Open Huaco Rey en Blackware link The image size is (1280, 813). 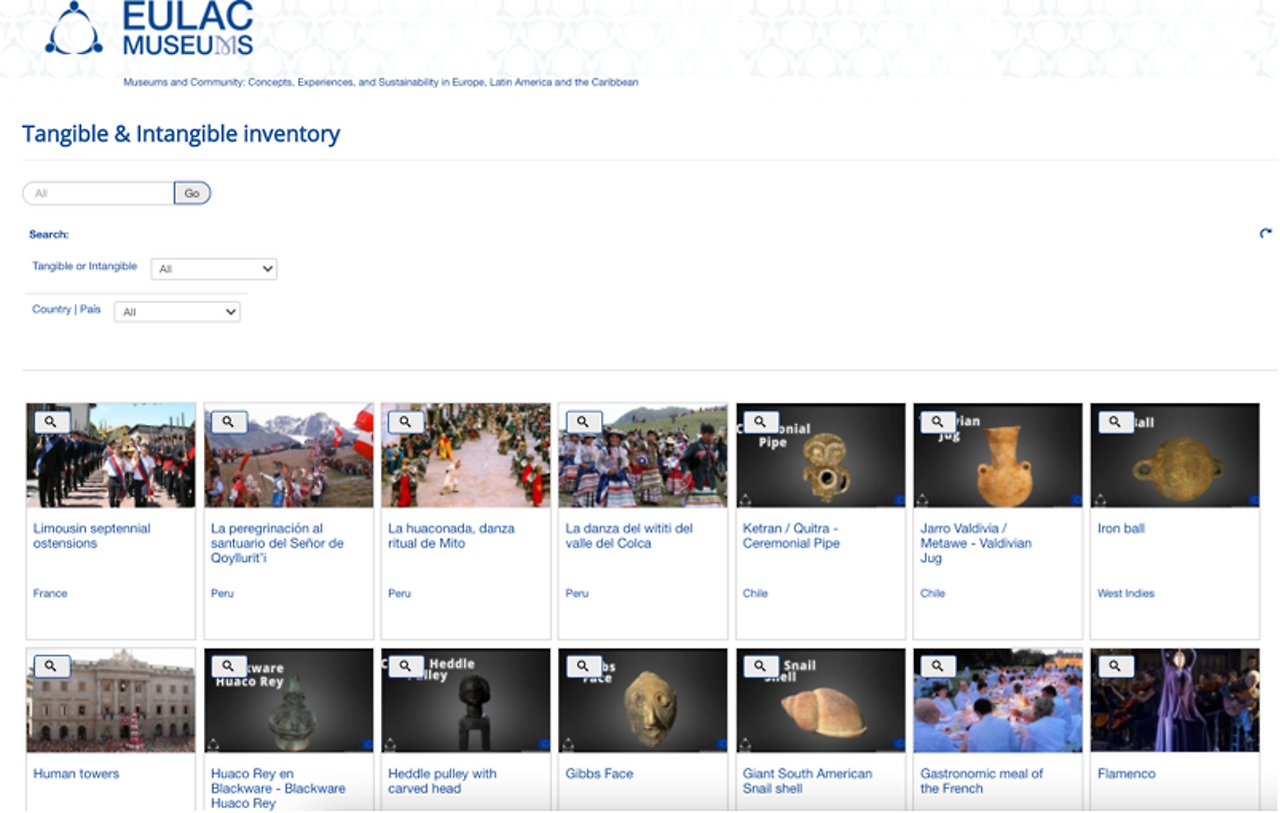tap(278, 788)
